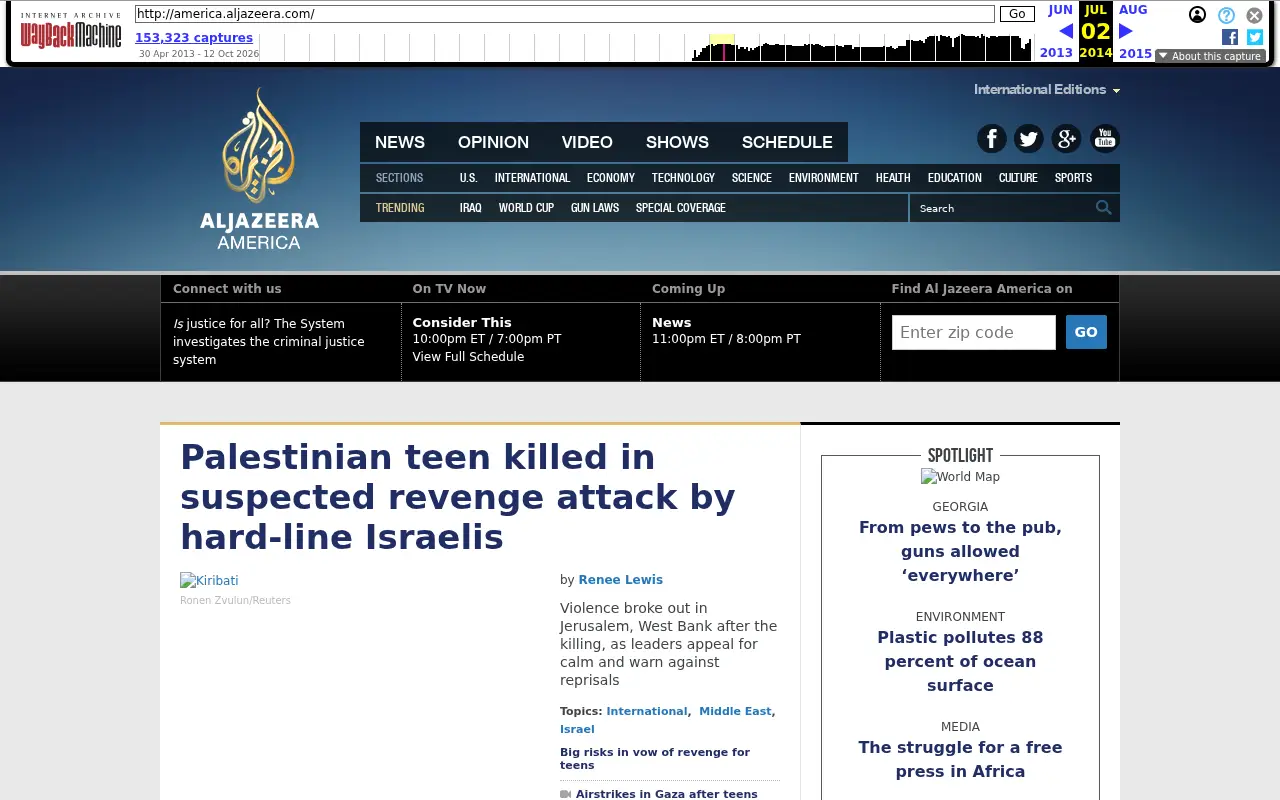The width and height of the screenshot is (1280, 800).
Task: Open the Google Plus social icon
Action: click(x=1067, y=138)
